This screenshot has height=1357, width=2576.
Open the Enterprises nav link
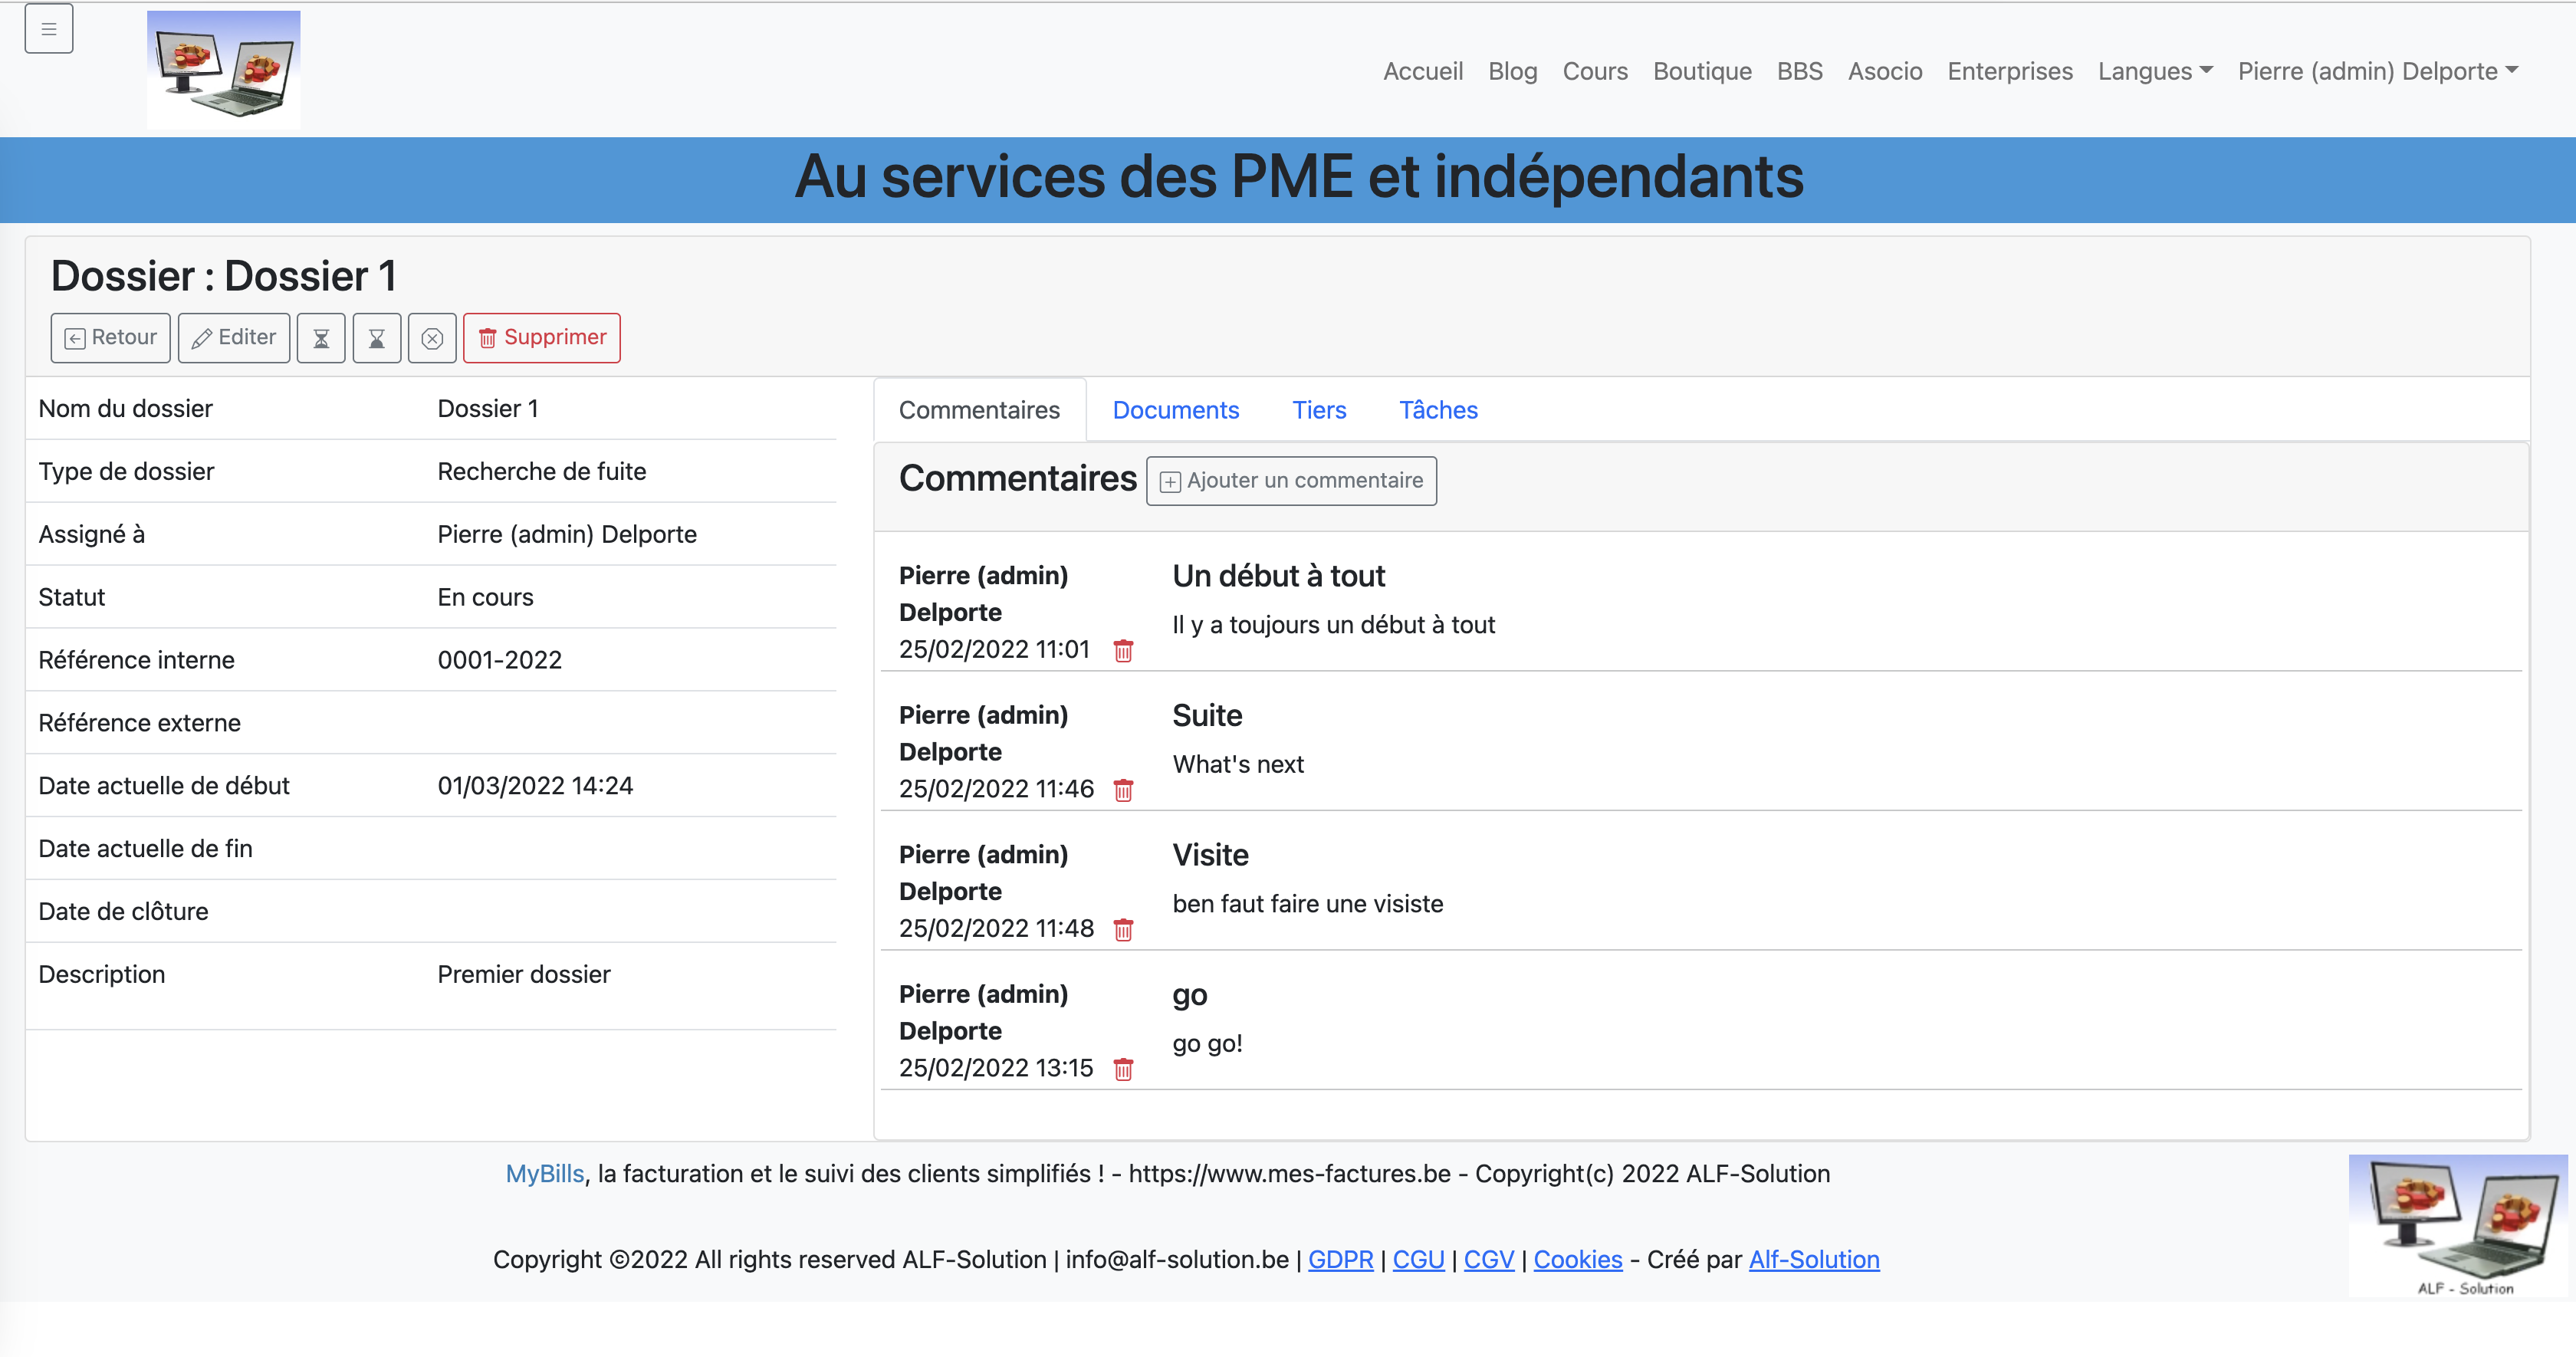[2010, 71]
